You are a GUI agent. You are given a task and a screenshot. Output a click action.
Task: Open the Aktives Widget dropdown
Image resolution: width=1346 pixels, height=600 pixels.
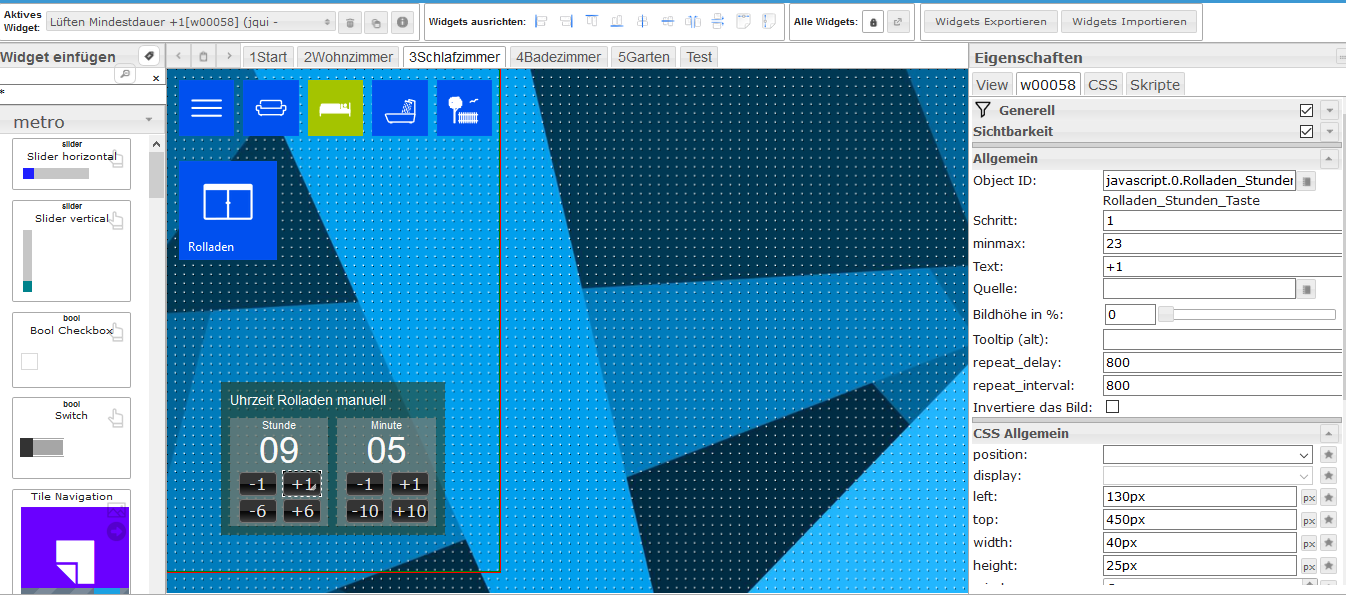tap(190, 22)
